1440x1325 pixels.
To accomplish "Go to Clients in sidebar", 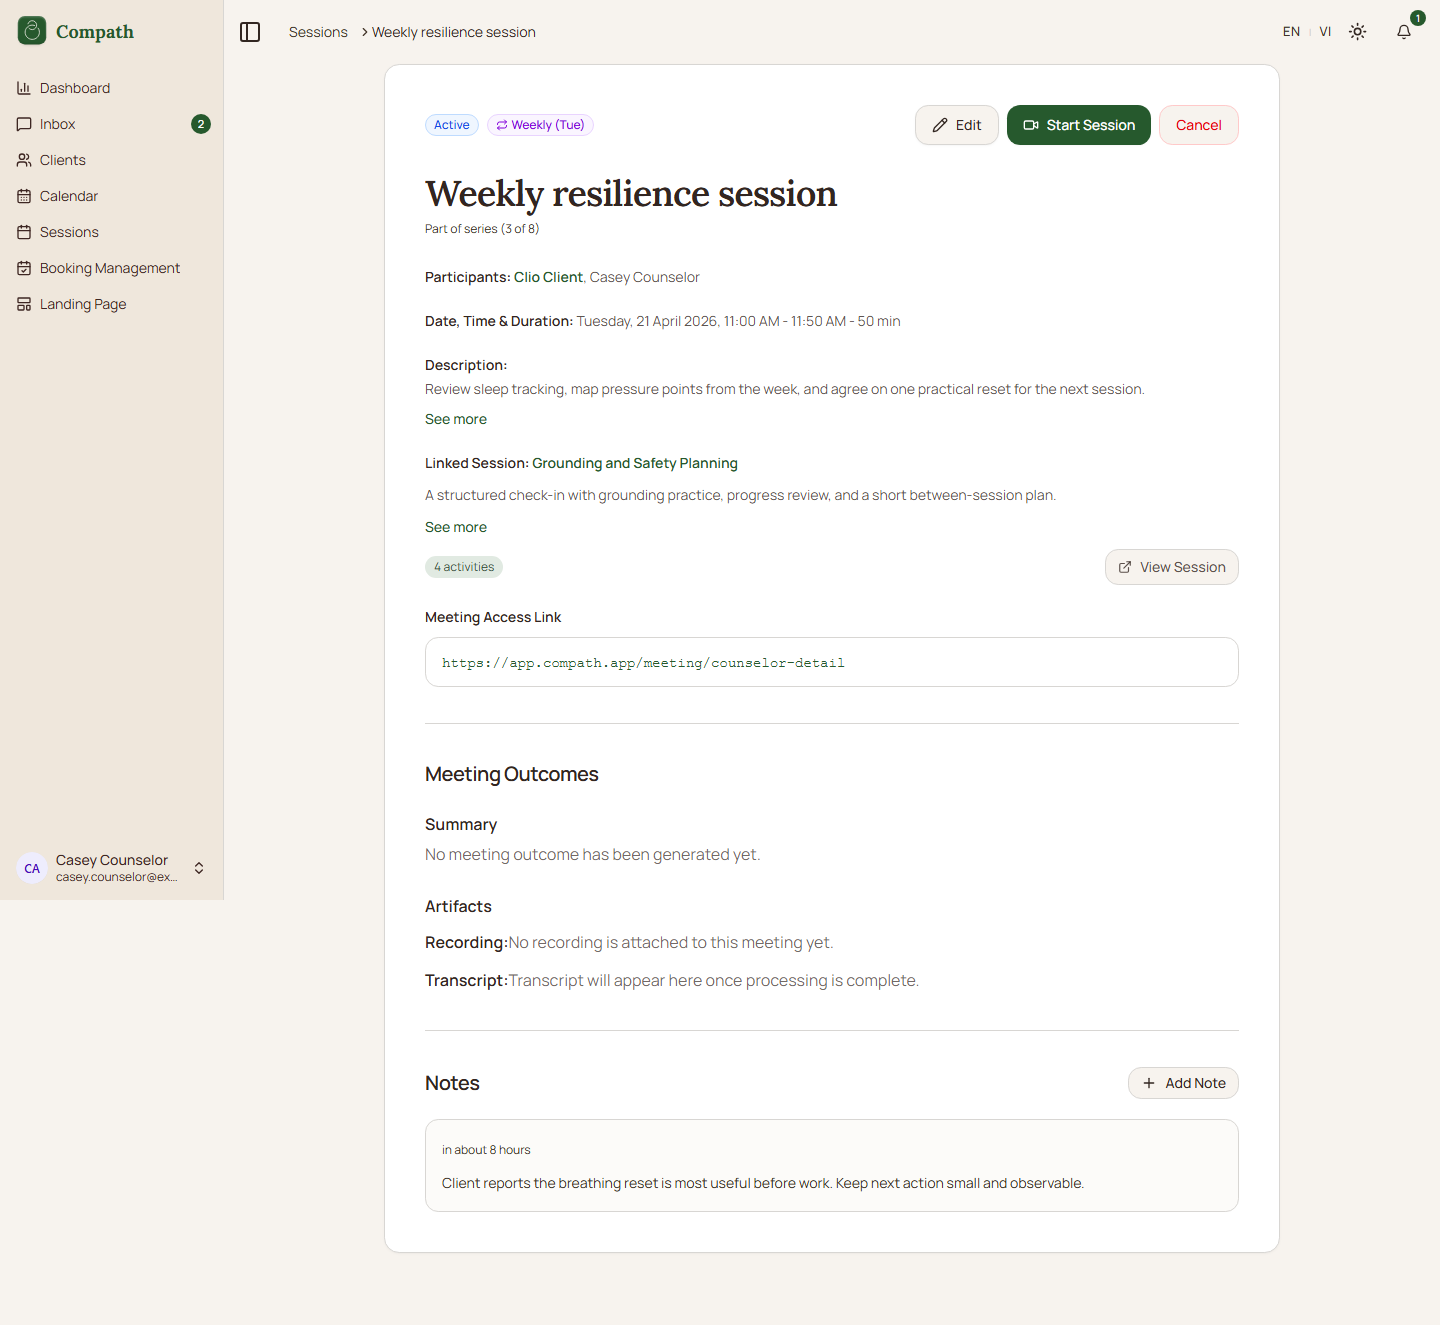I will pos(62,160).
